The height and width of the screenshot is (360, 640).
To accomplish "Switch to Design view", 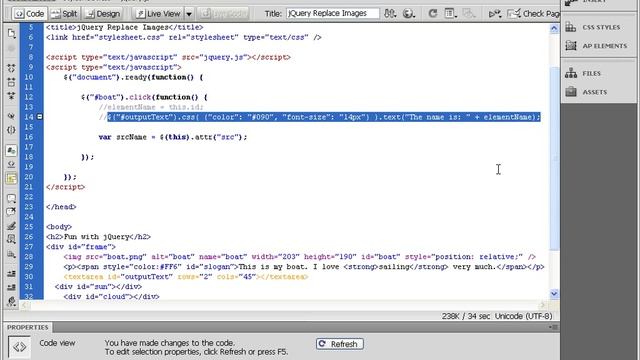I will click(x=103, y=14).
